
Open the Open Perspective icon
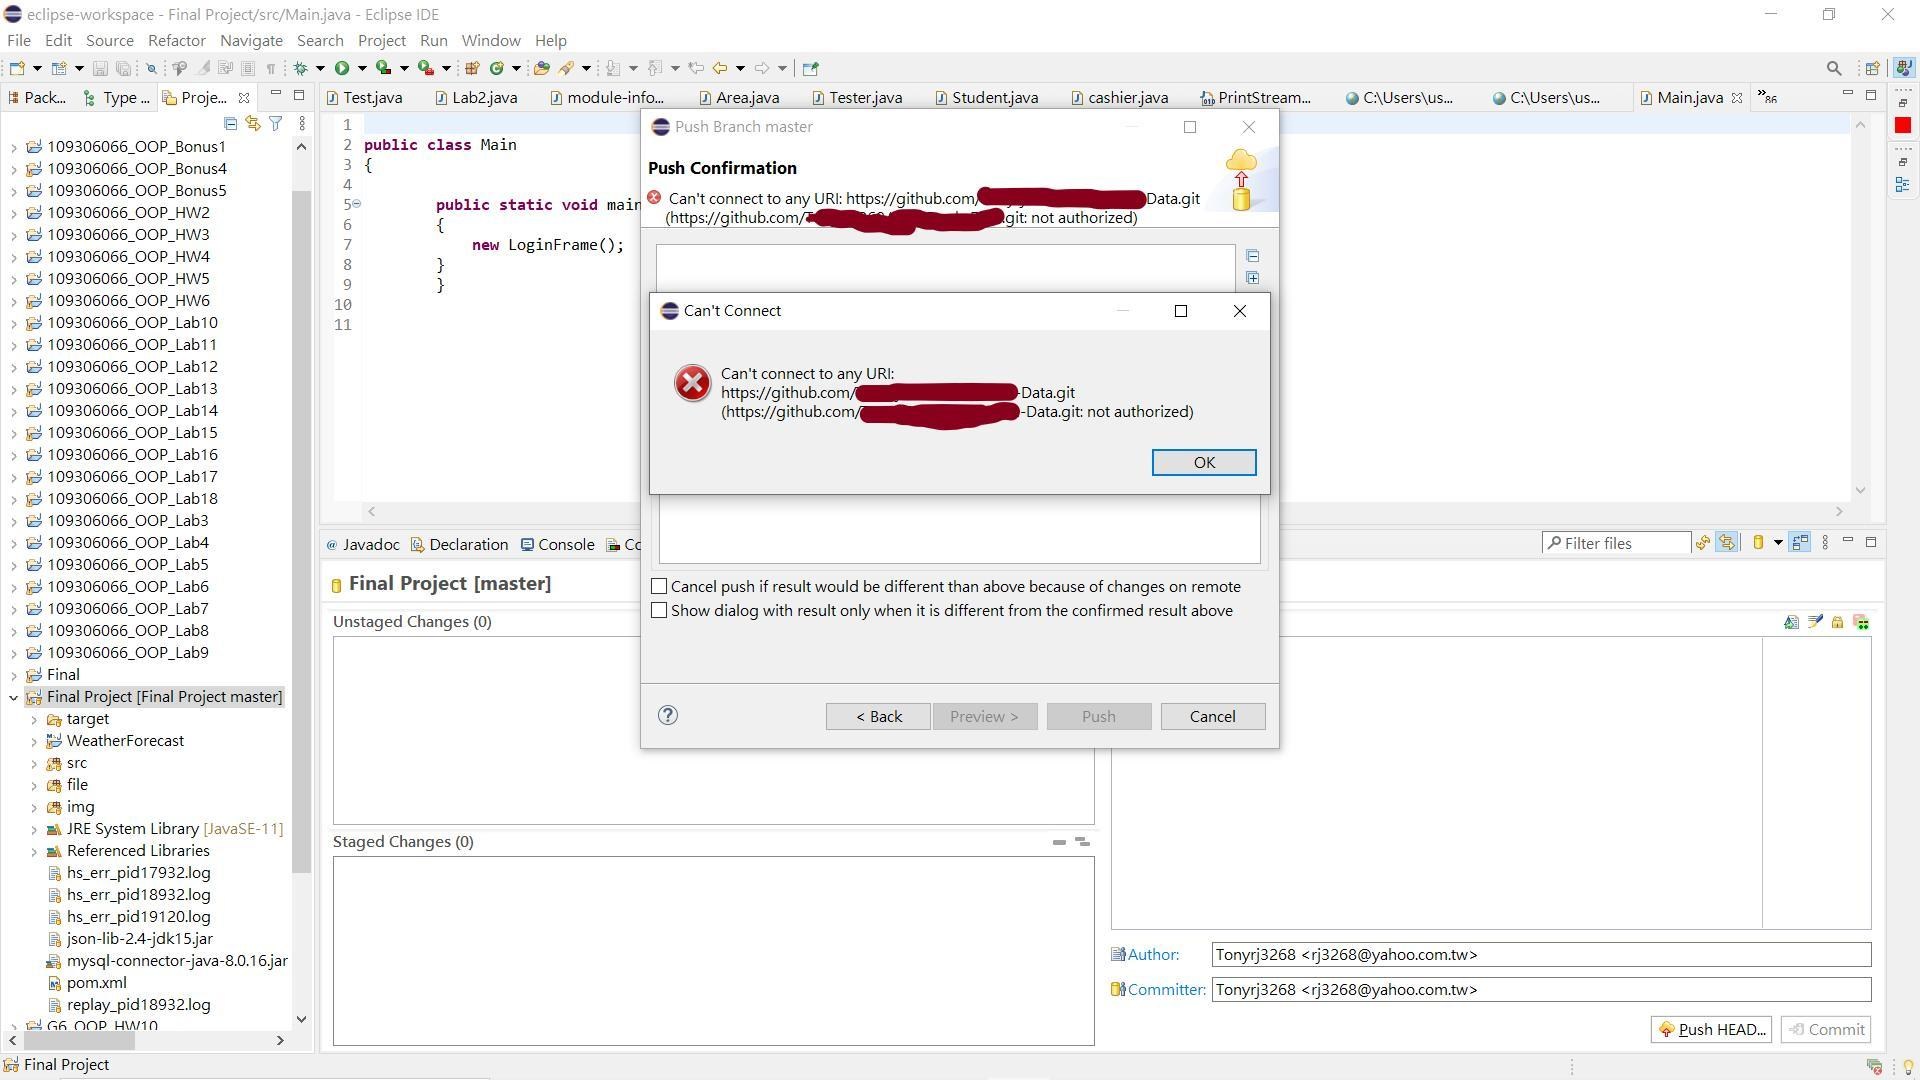click(x=1872, y=68)
